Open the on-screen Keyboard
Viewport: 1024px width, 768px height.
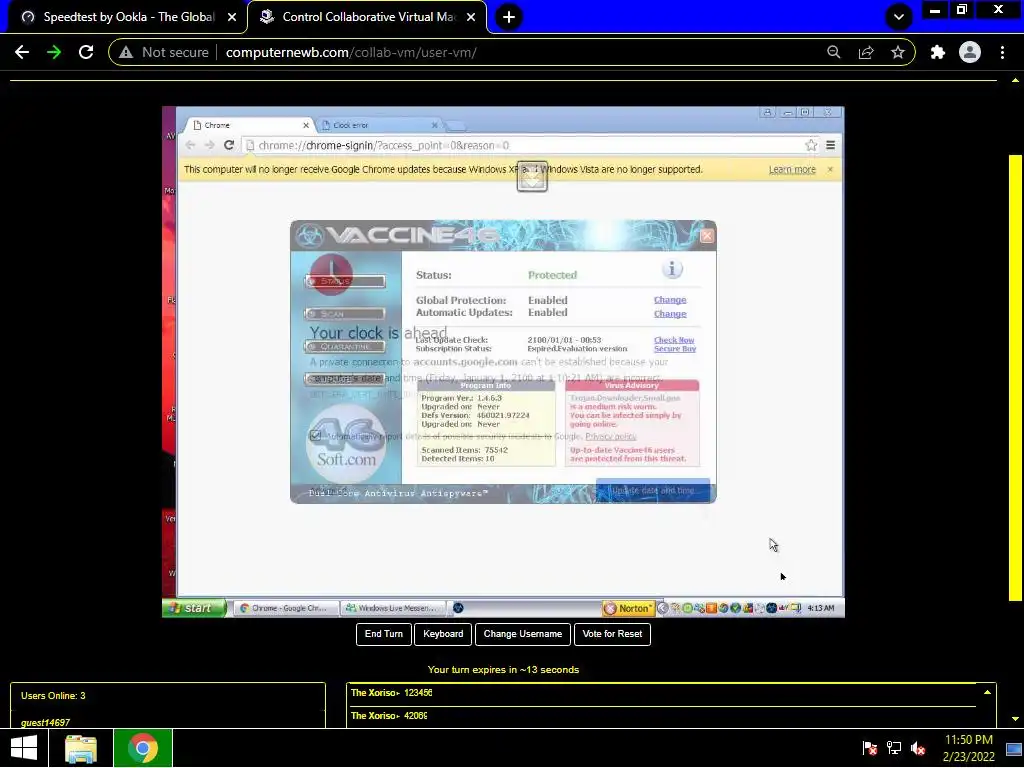click(443, 634)
